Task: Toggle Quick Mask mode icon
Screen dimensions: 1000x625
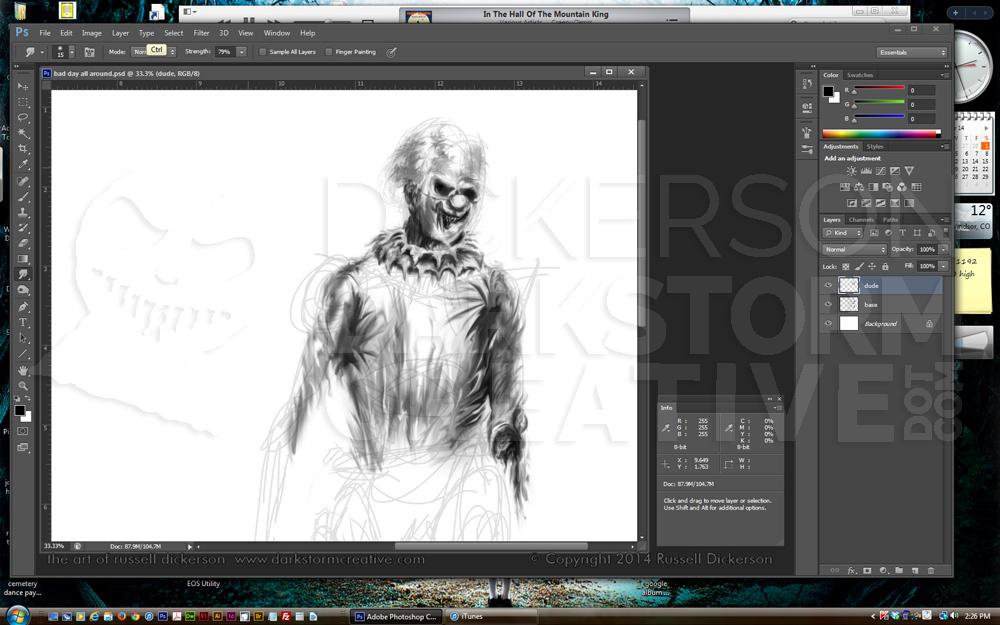Action: (x=23, y=431)
